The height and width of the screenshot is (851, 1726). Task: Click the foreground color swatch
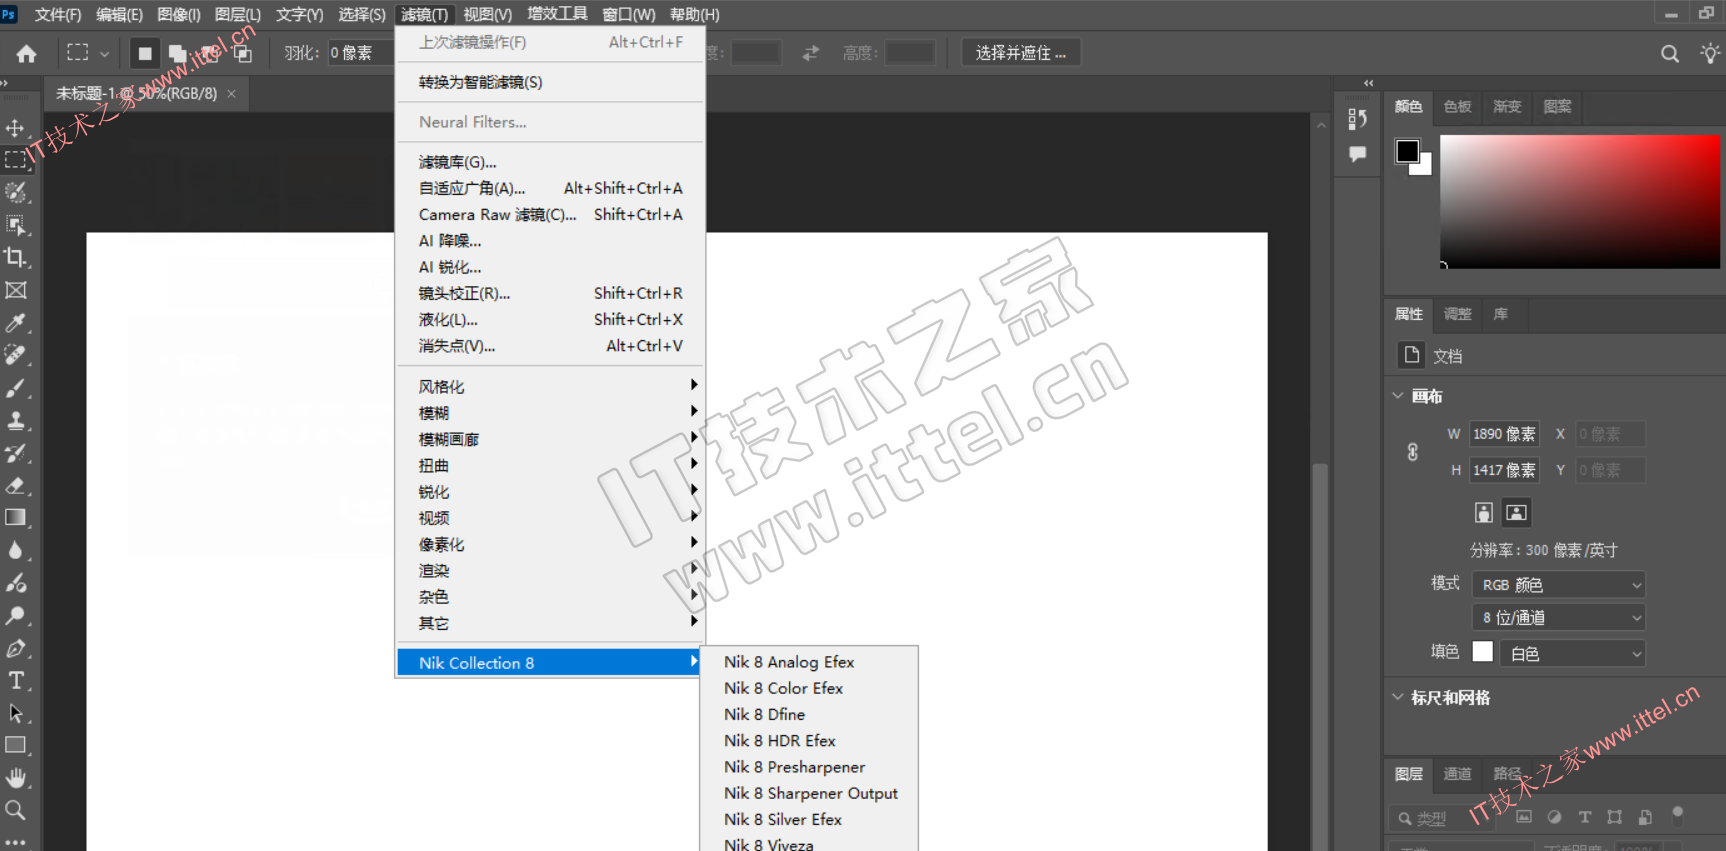click(x=1407, y=151)
